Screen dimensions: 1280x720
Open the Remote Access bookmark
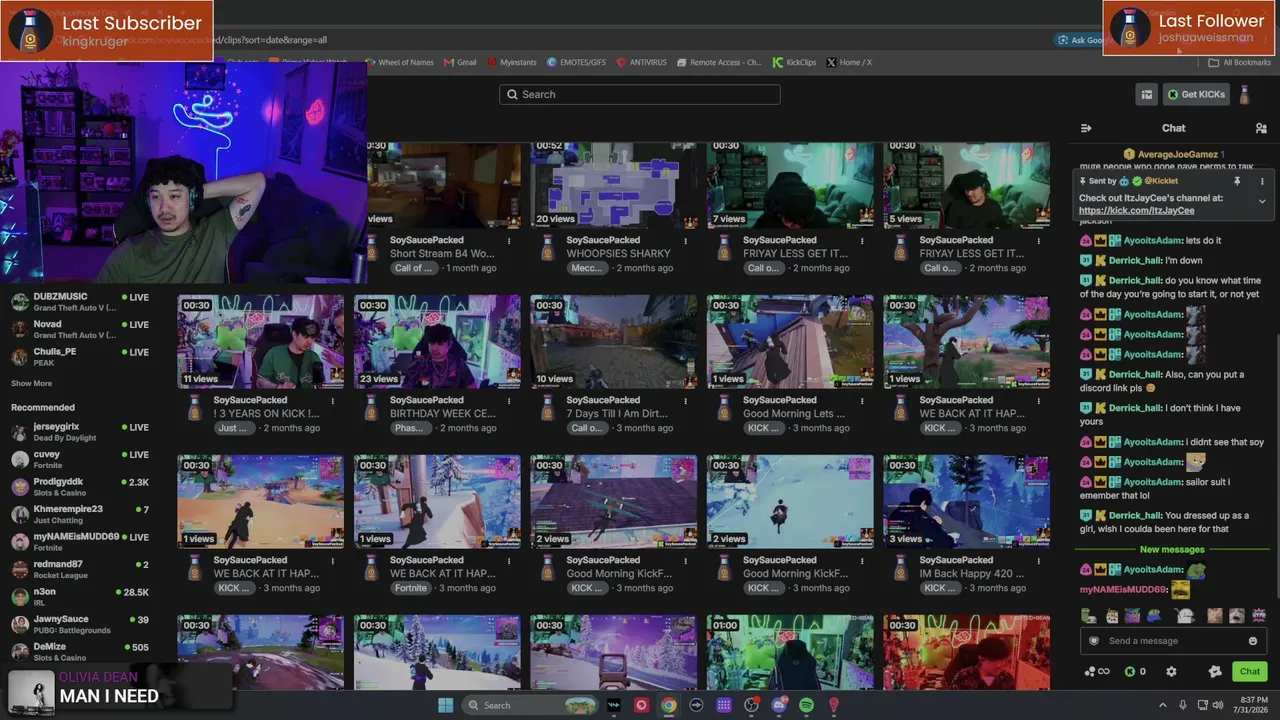pos(719,62)
